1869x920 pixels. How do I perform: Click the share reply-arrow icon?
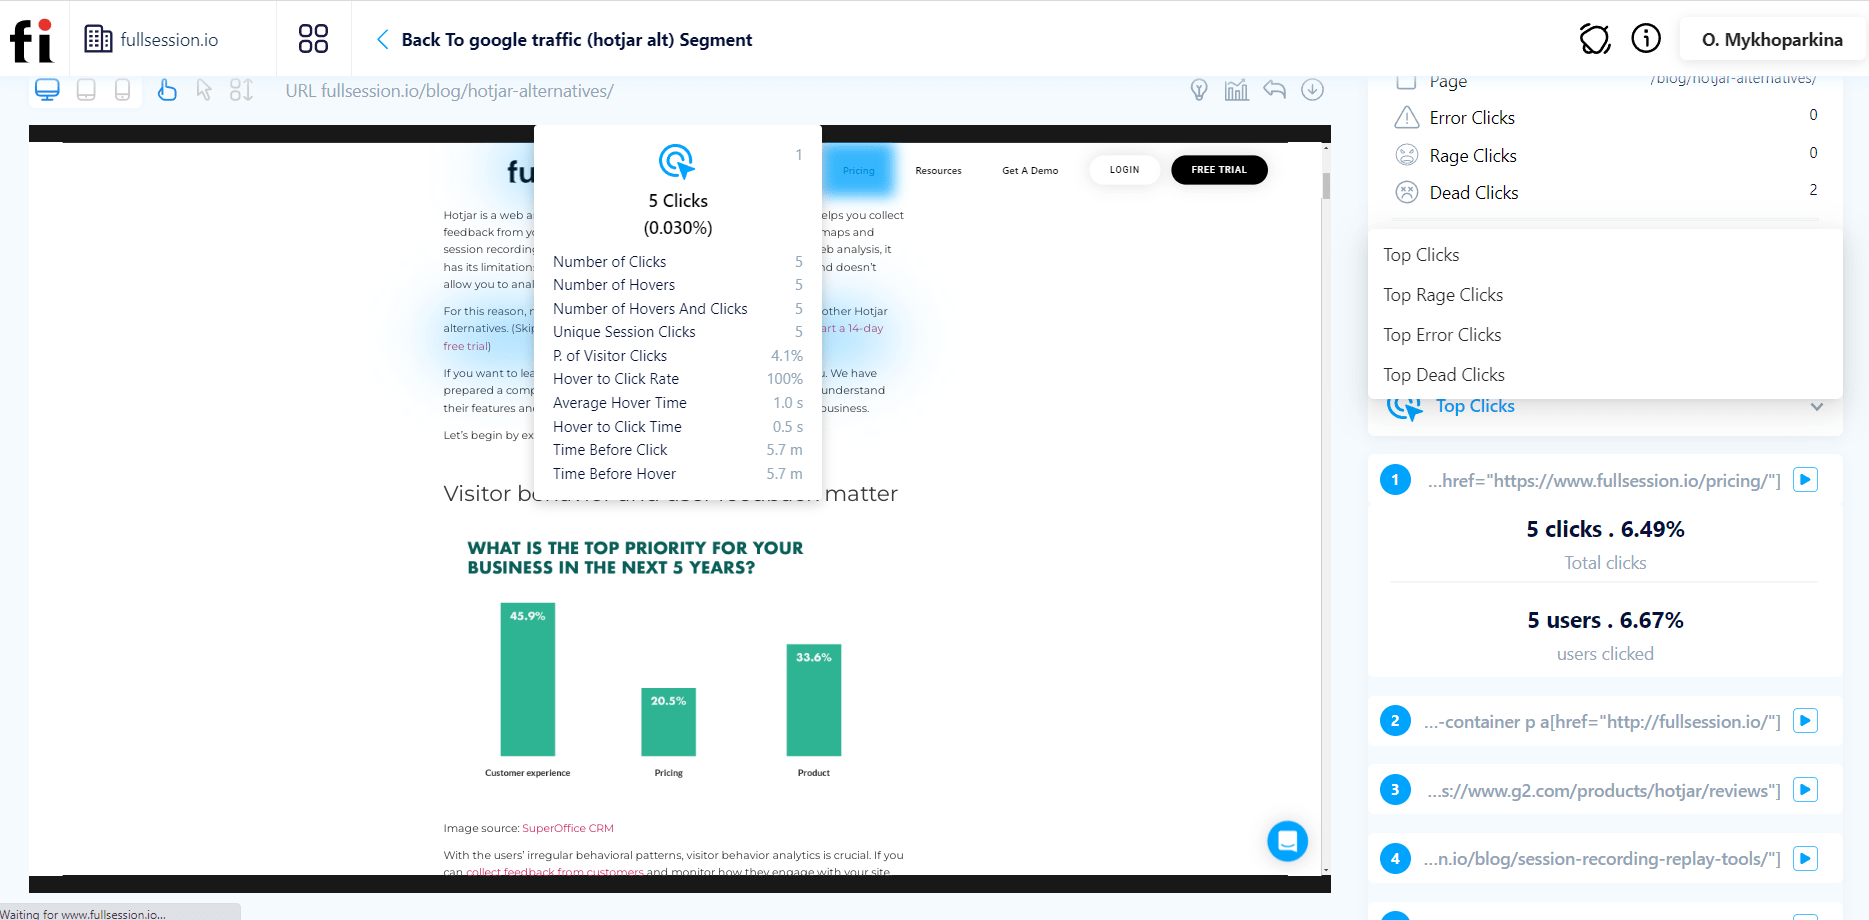click(x=1274, y=90)
